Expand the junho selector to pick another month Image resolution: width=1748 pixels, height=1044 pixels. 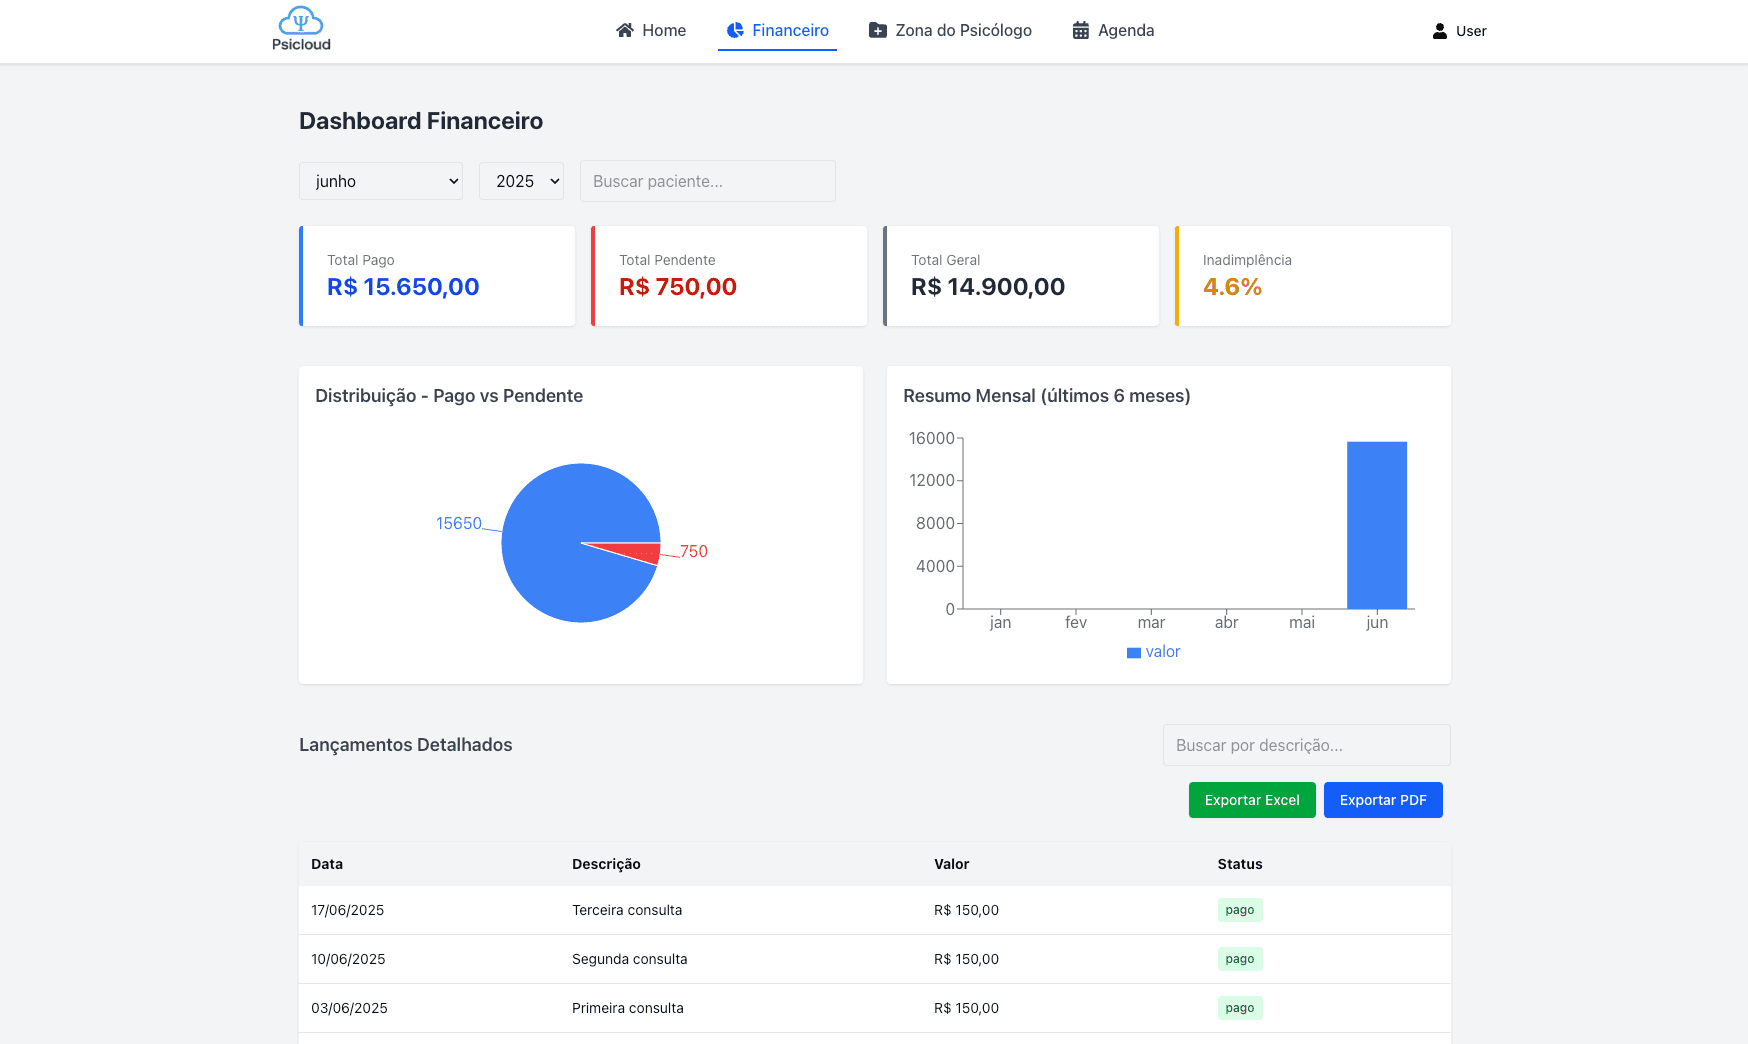pyautogui.click(x=380, y=181)
